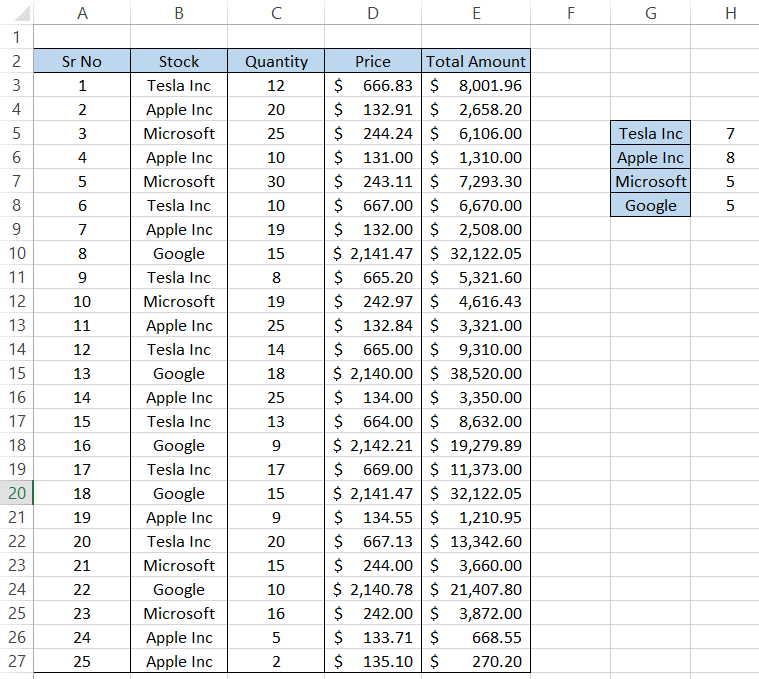Select the 'Price' header cell
759x679 pixels.
(373, 61)
